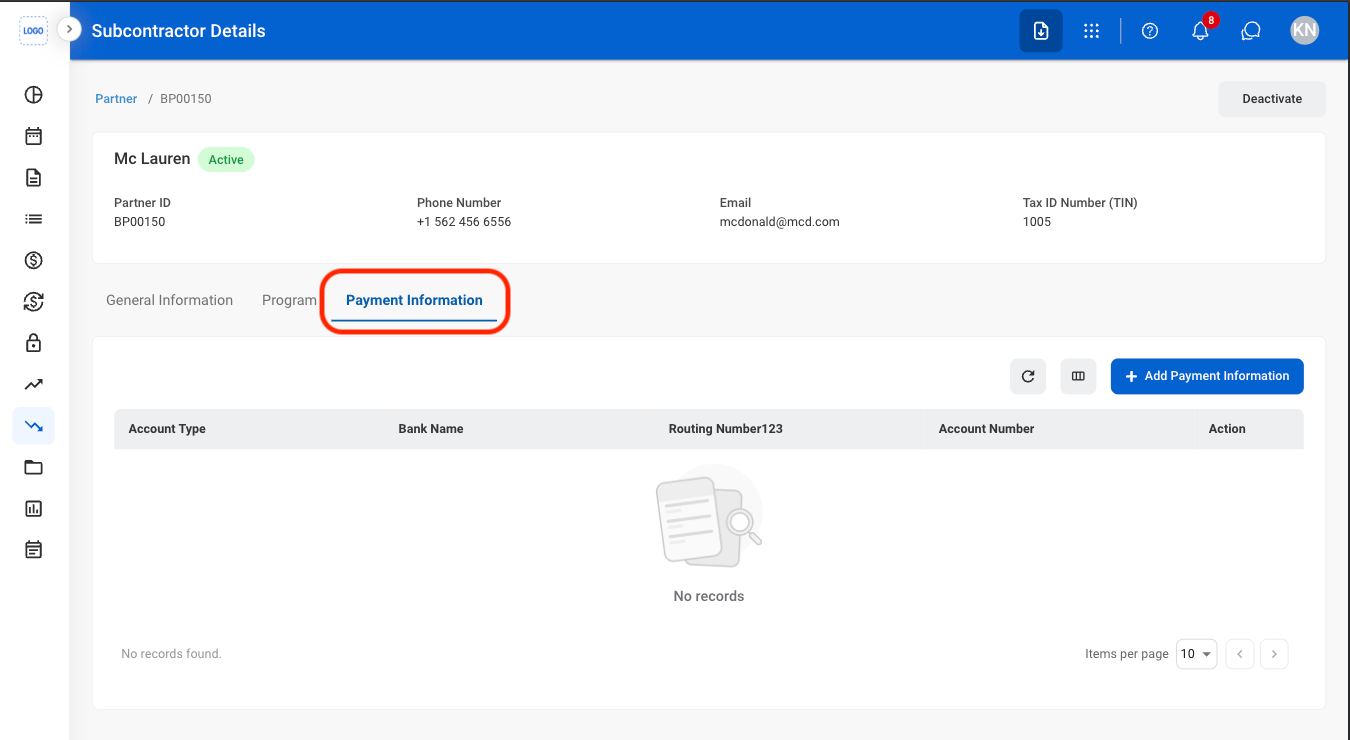Open the apps grid menu
The height and width of the screenshot is (740, 1350).
click(1092, 31)
